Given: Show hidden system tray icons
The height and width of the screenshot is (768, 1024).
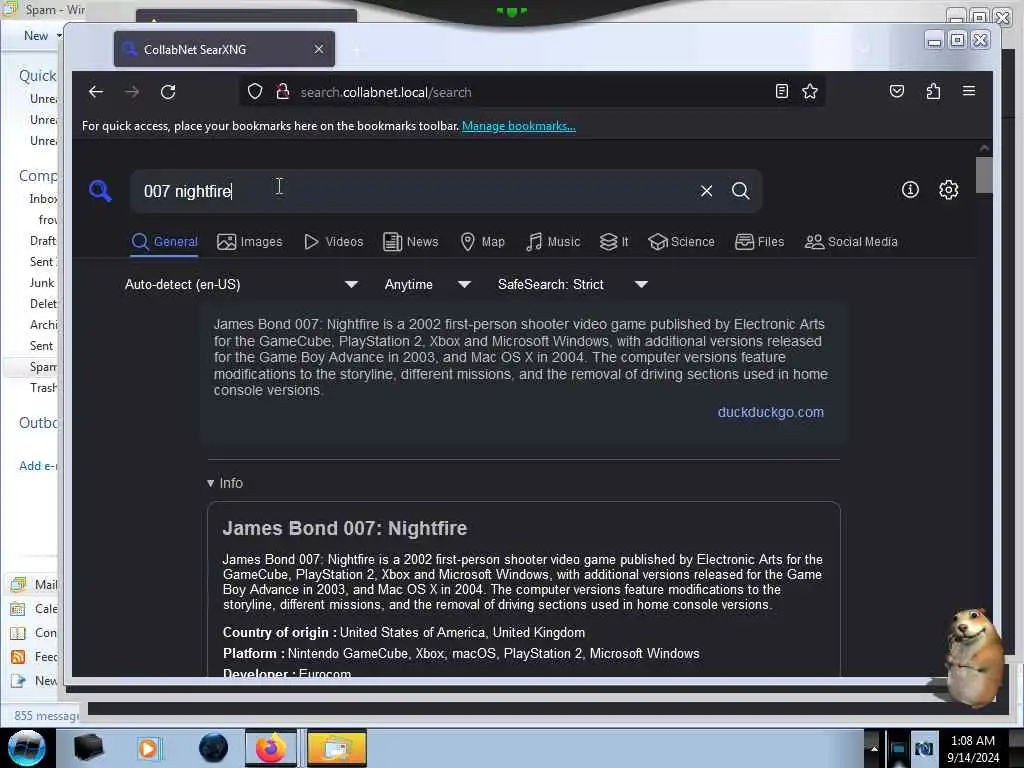Looking at the screenshot, I should [x=874, y=748].
